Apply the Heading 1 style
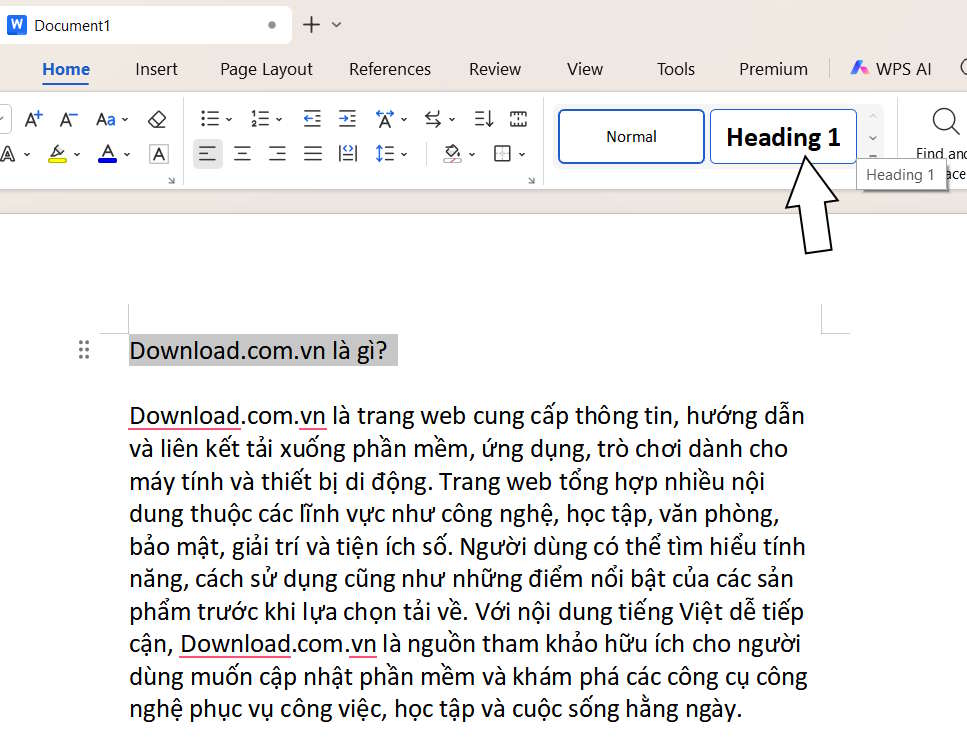 [783, 136]
